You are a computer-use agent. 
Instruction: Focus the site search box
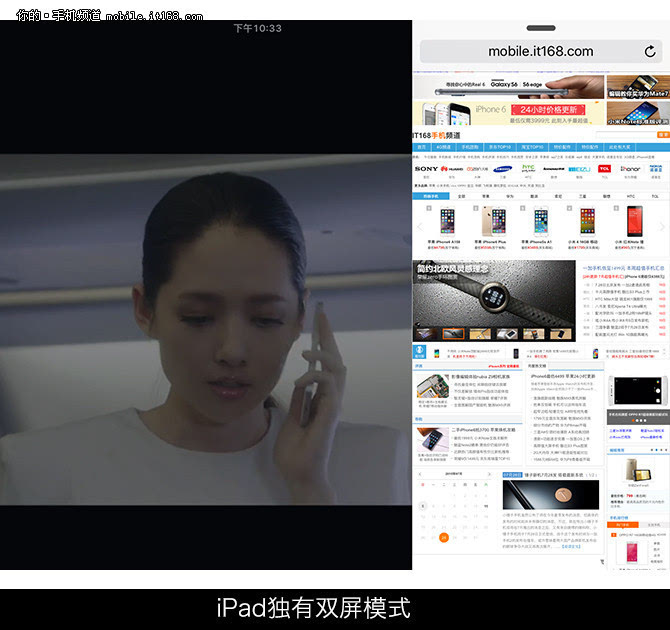(626, 135)
